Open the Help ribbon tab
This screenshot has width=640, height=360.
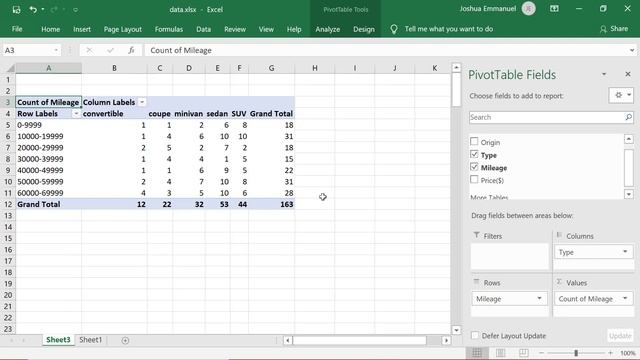pyautogui.click(x=294, y=29)
